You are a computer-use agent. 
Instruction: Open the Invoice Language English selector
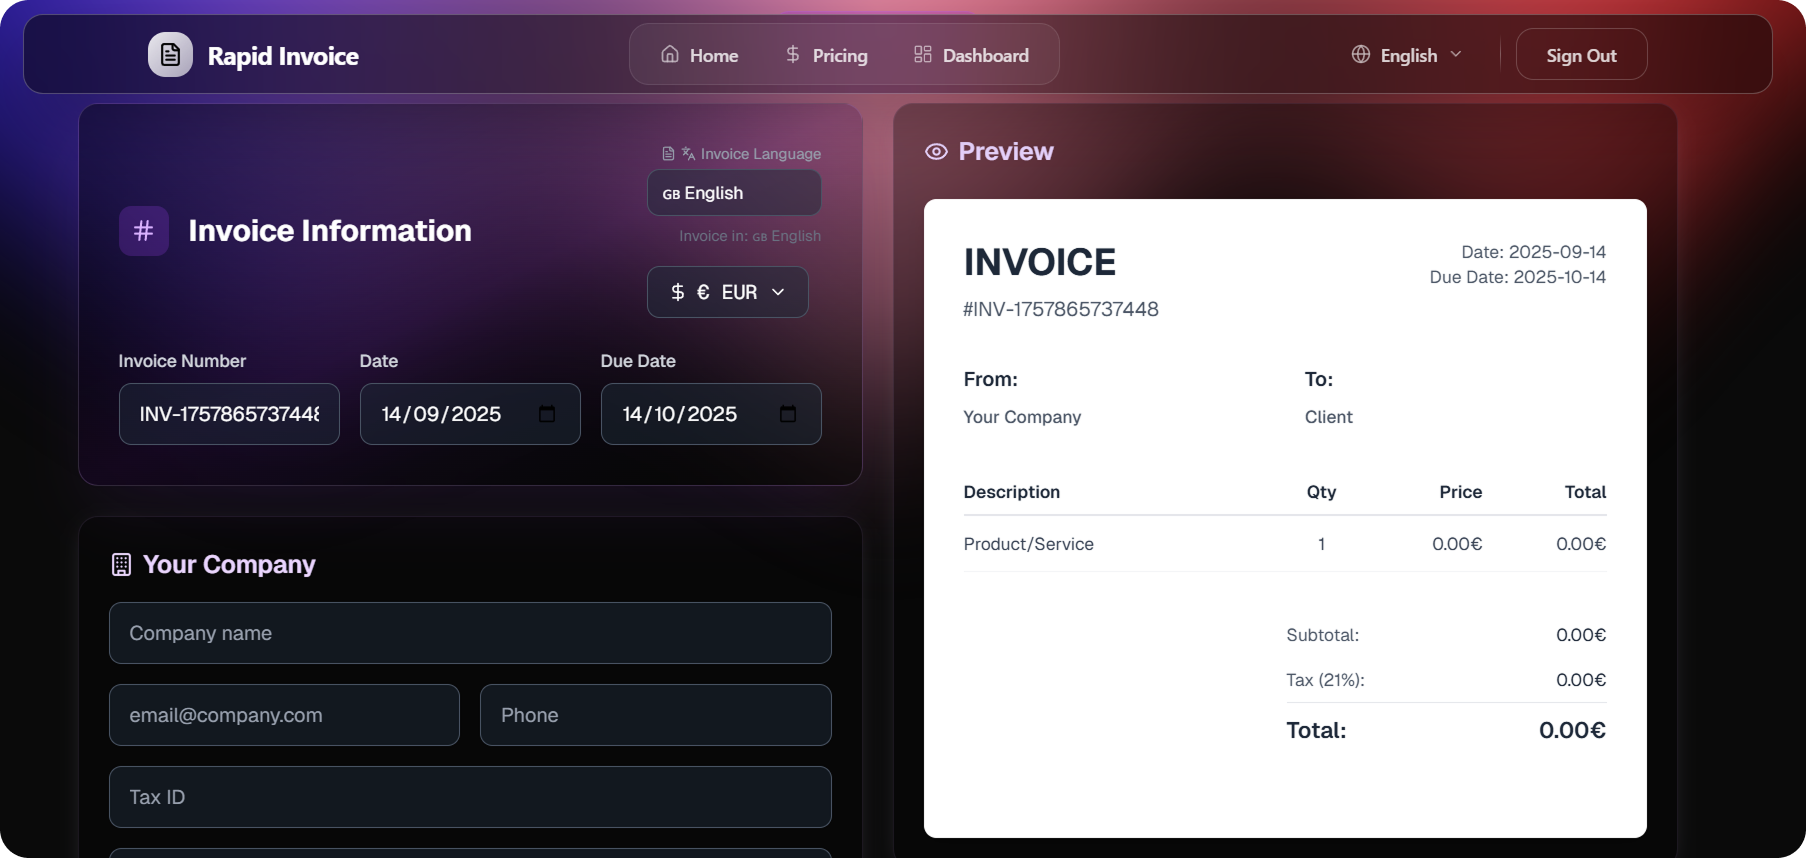[733, 193]
